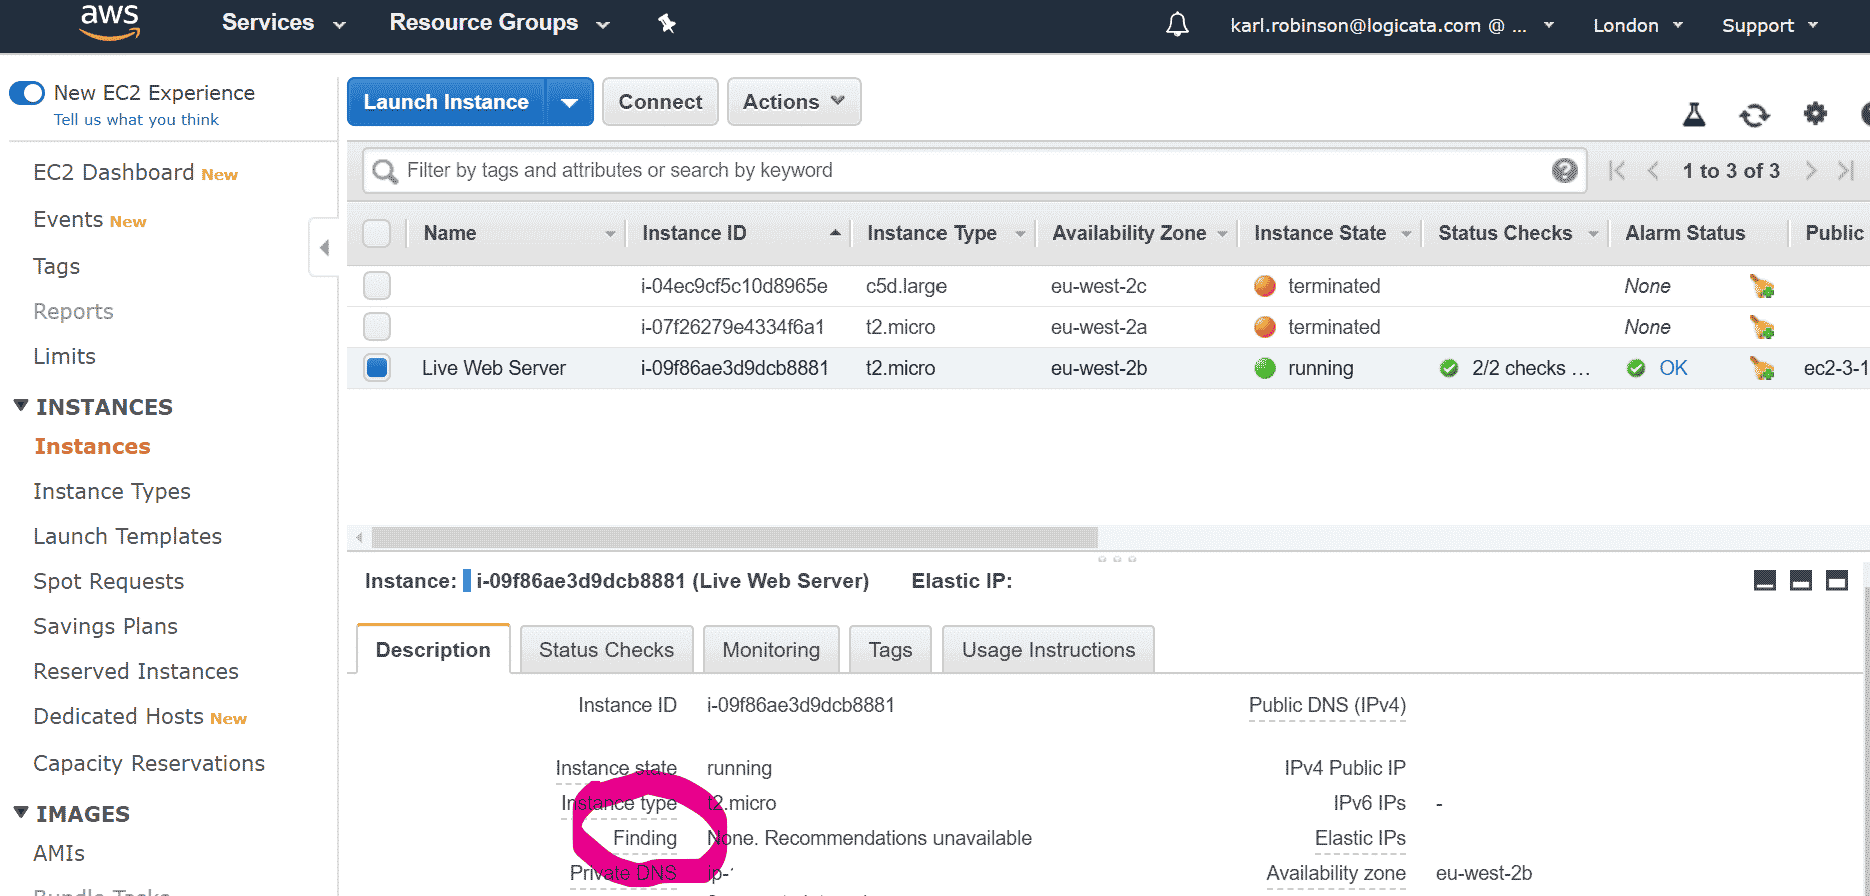The image size is (1870, 896).
Task: Click 2/2 checks green tick icon
Action: [x=1449, y=368]
